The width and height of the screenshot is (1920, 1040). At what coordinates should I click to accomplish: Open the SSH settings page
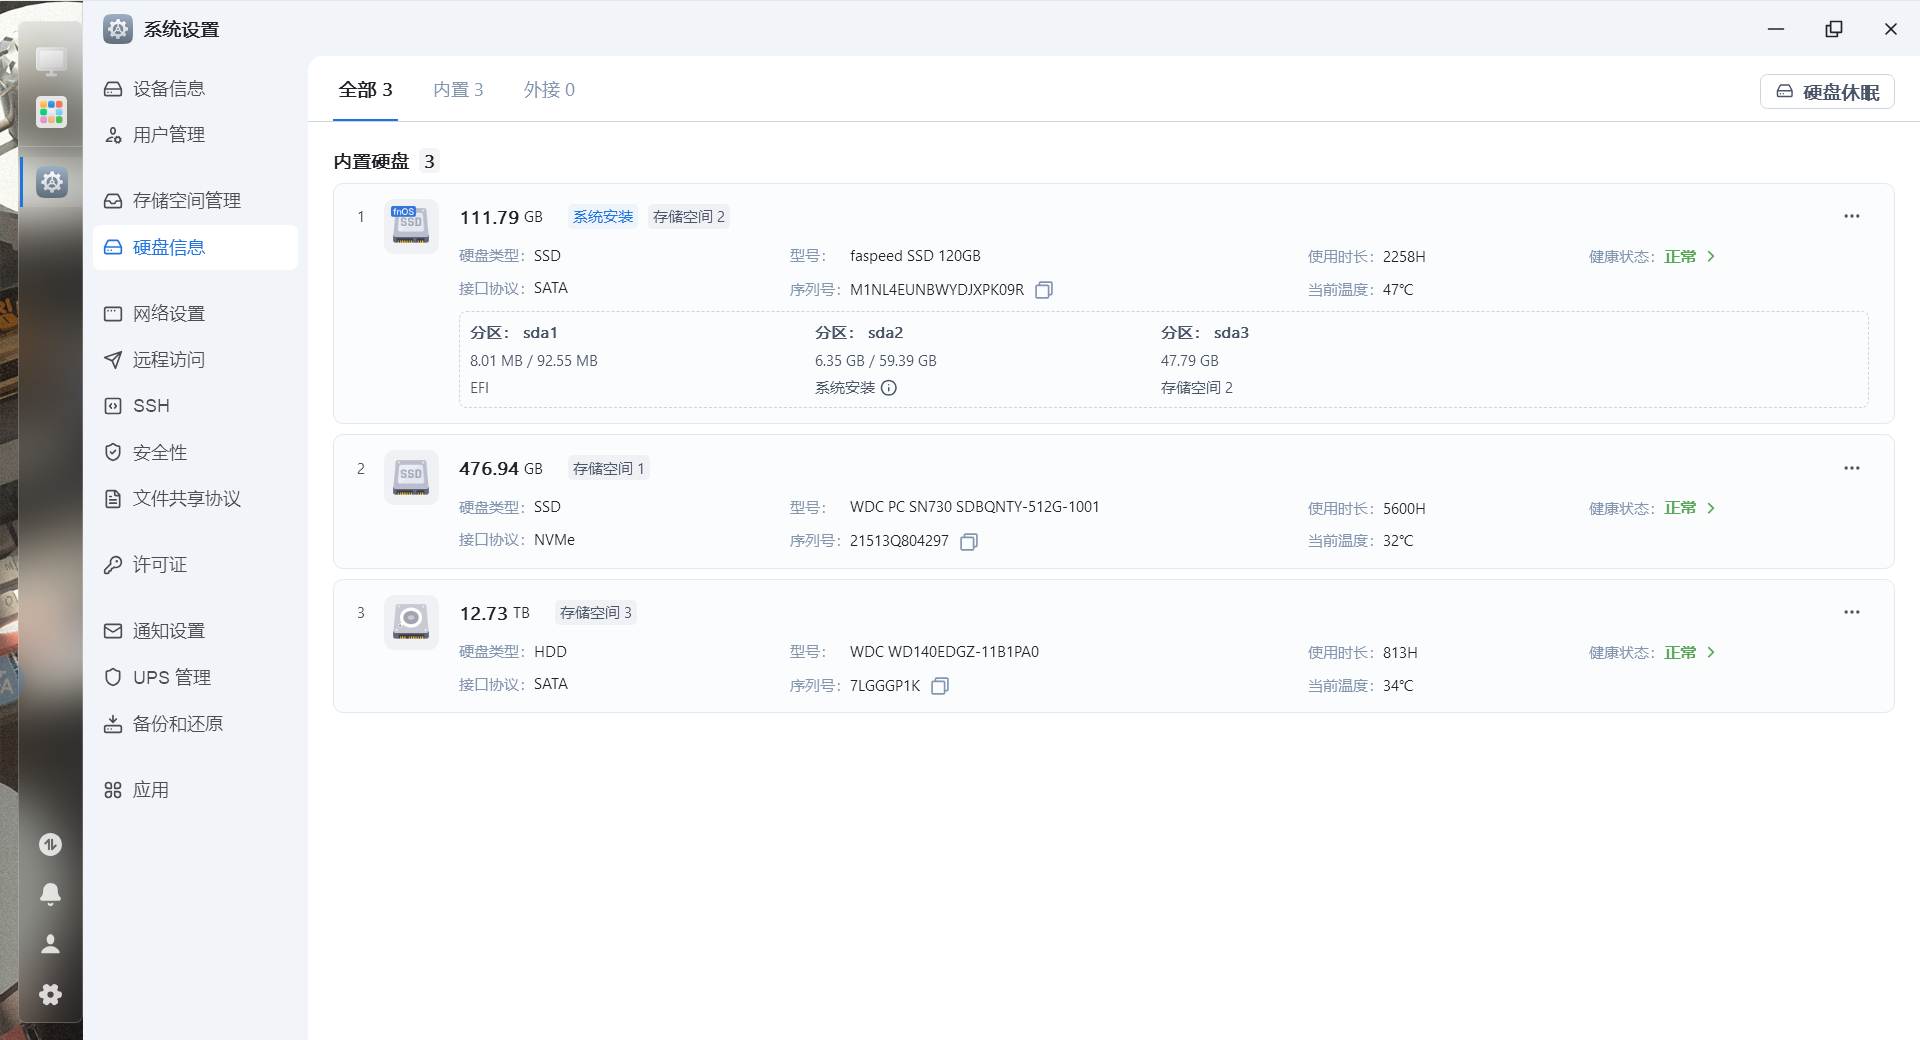pos(195,406)
